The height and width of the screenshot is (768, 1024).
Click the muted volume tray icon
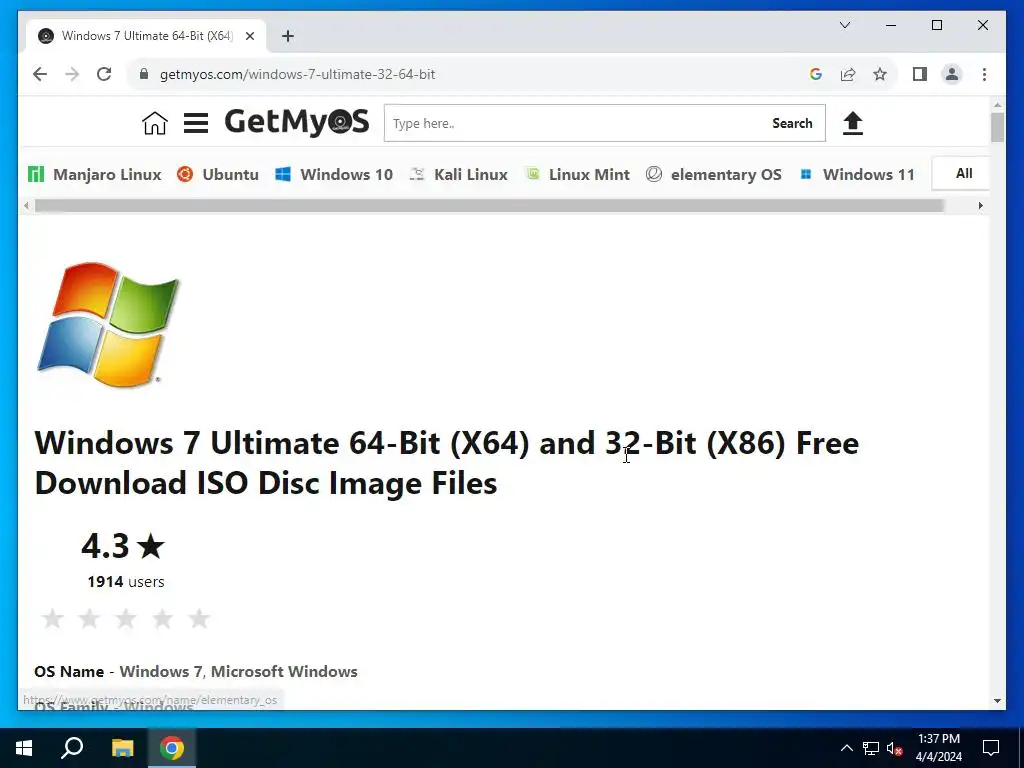coord(894,748)
